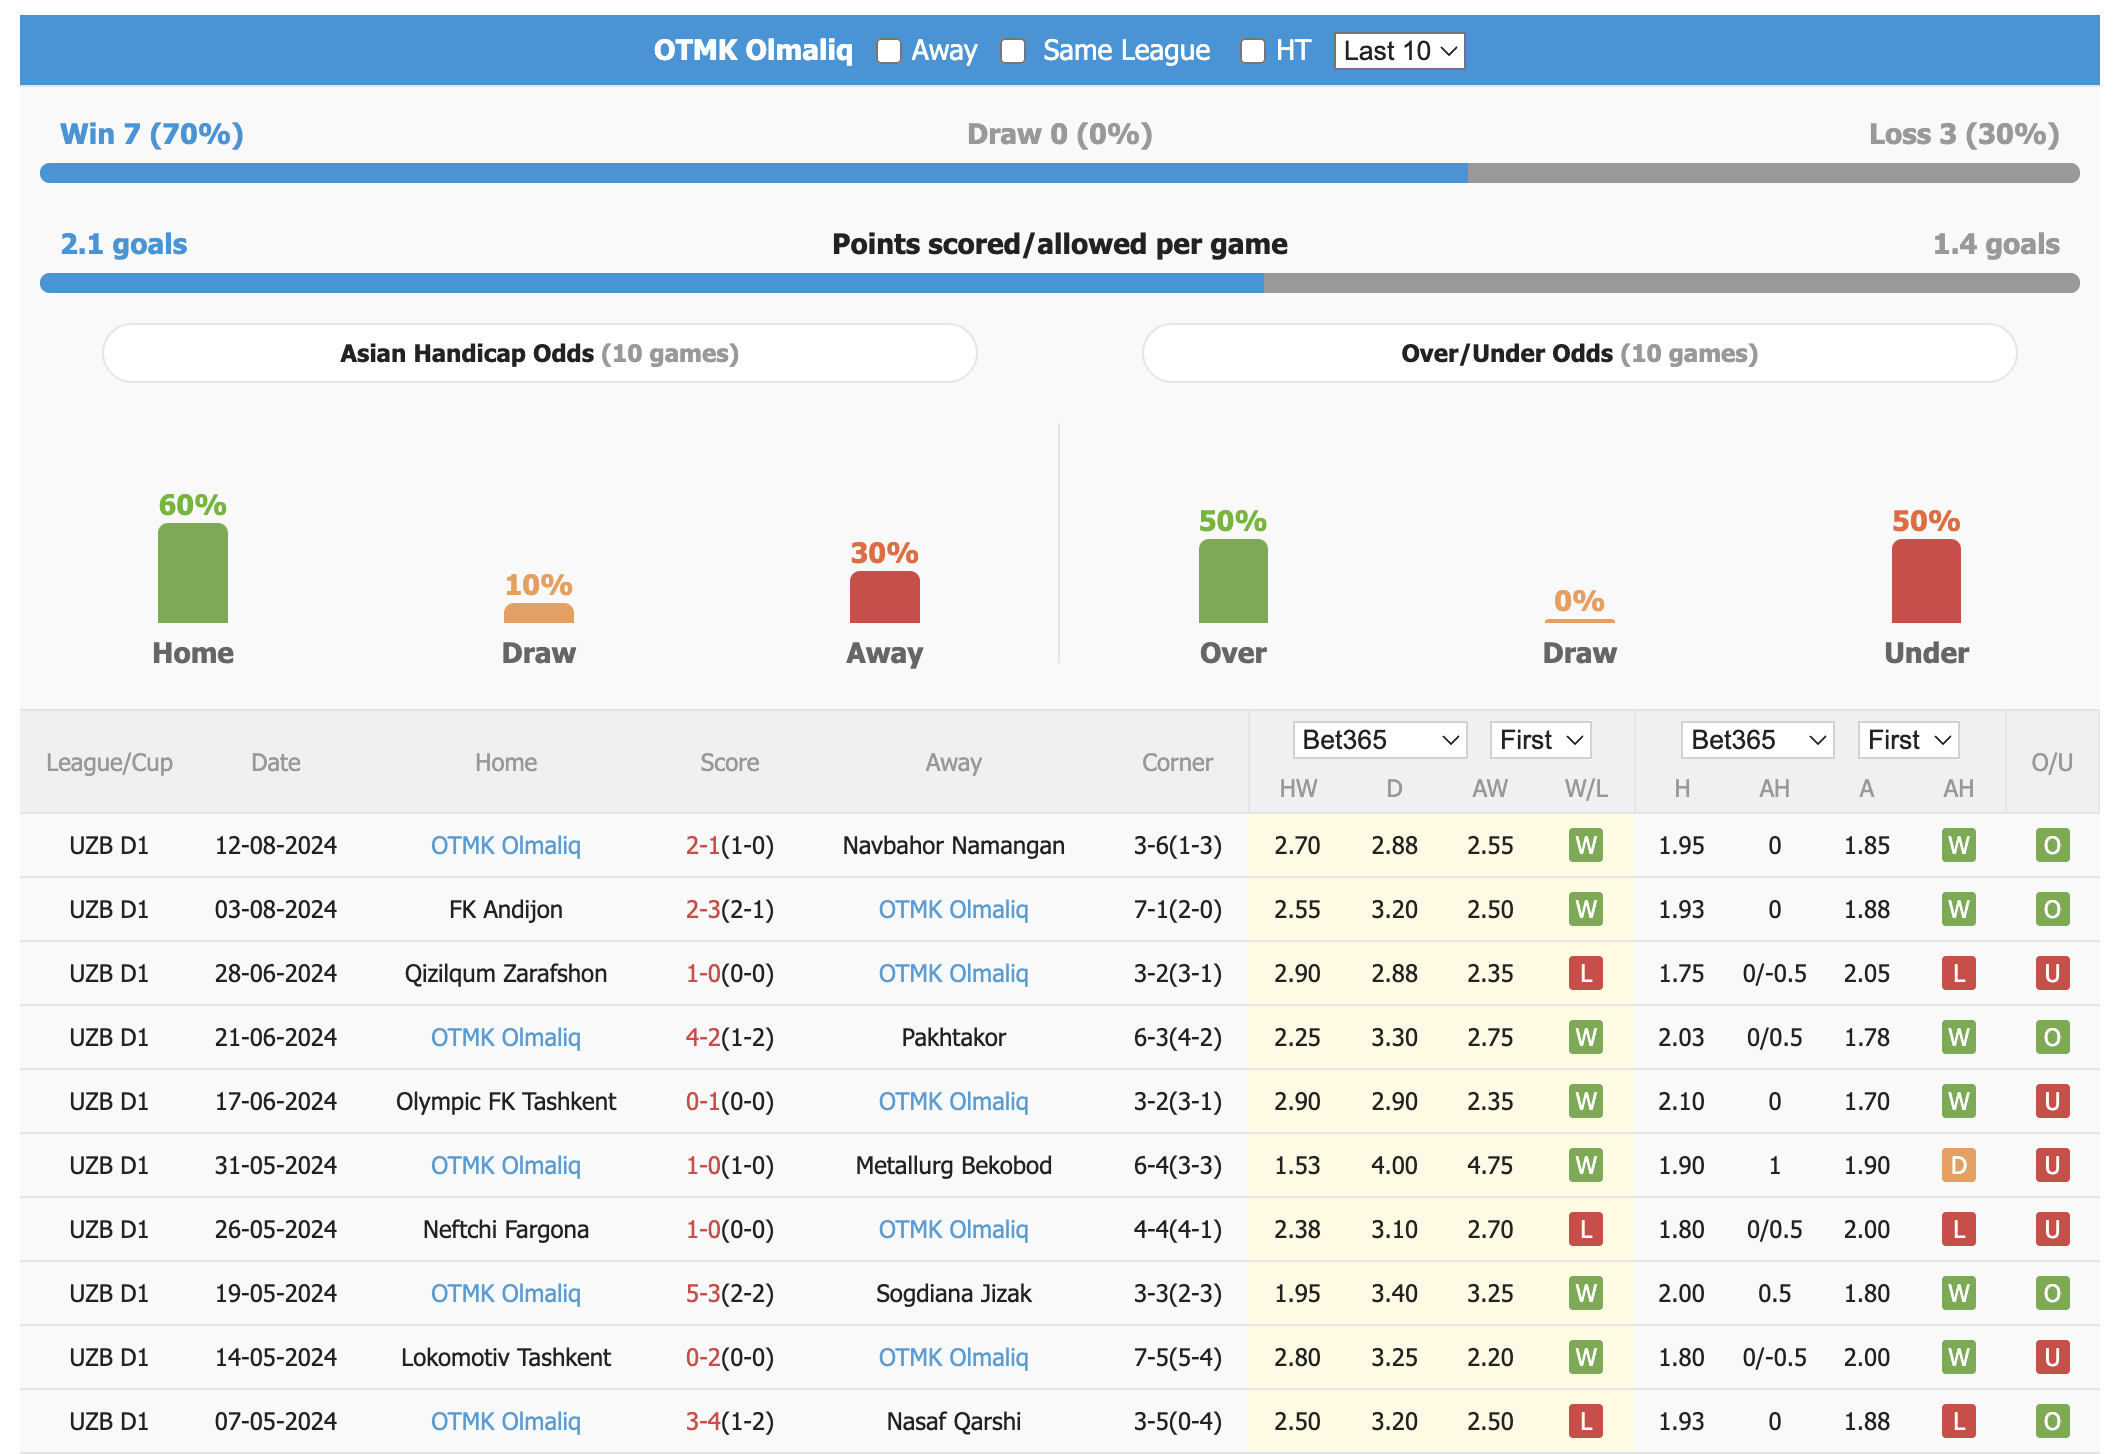Click the red U badge in 14-05-2024 row
The height and width of the screenshot is (1454, 2118).
tap(2052, 1357)
